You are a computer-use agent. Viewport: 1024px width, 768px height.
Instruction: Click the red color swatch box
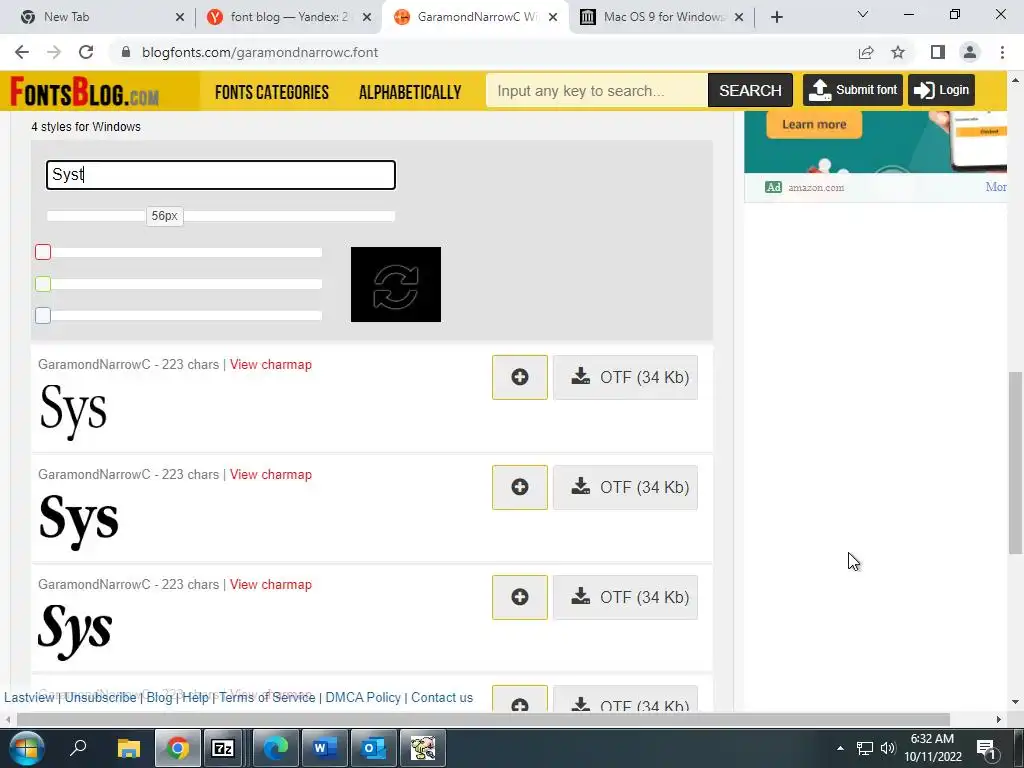[43, 252]
